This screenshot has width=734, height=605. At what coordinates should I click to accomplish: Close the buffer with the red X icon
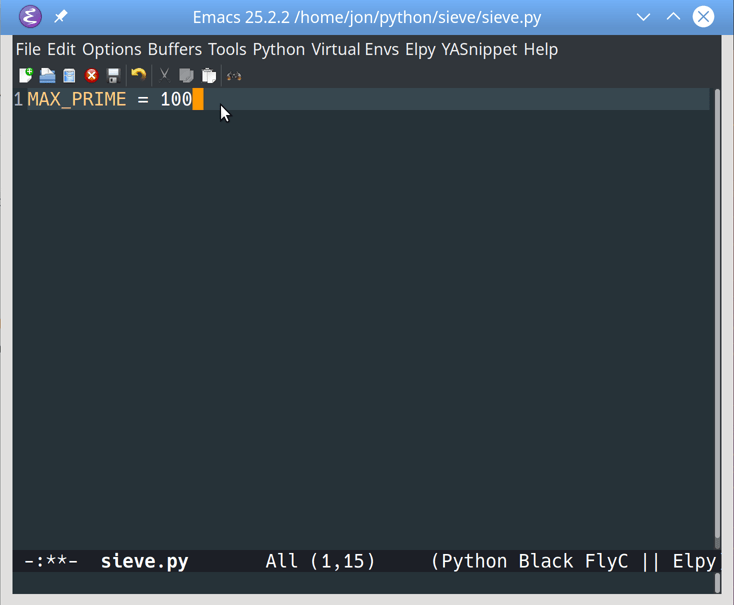[x=92, y=75]
